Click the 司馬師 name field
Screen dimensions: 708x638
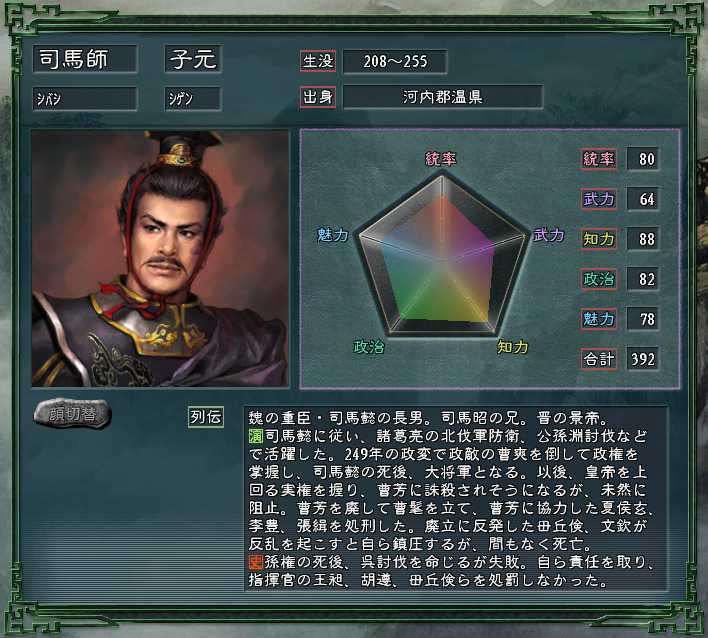(x=85, y=59)
